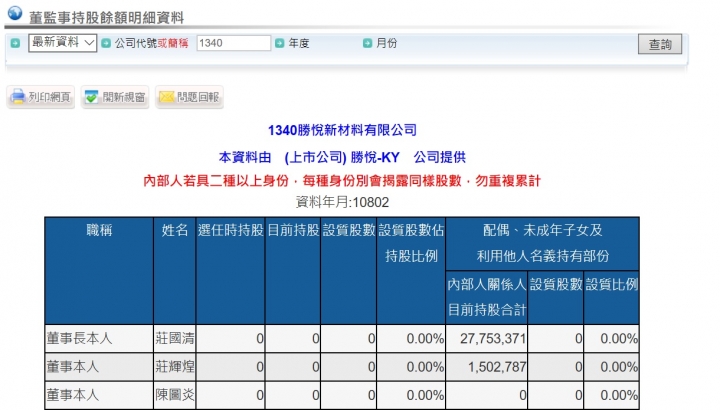Click the 資料年月:10802 text
The image size is (720, 410).
tap(342, 202)
